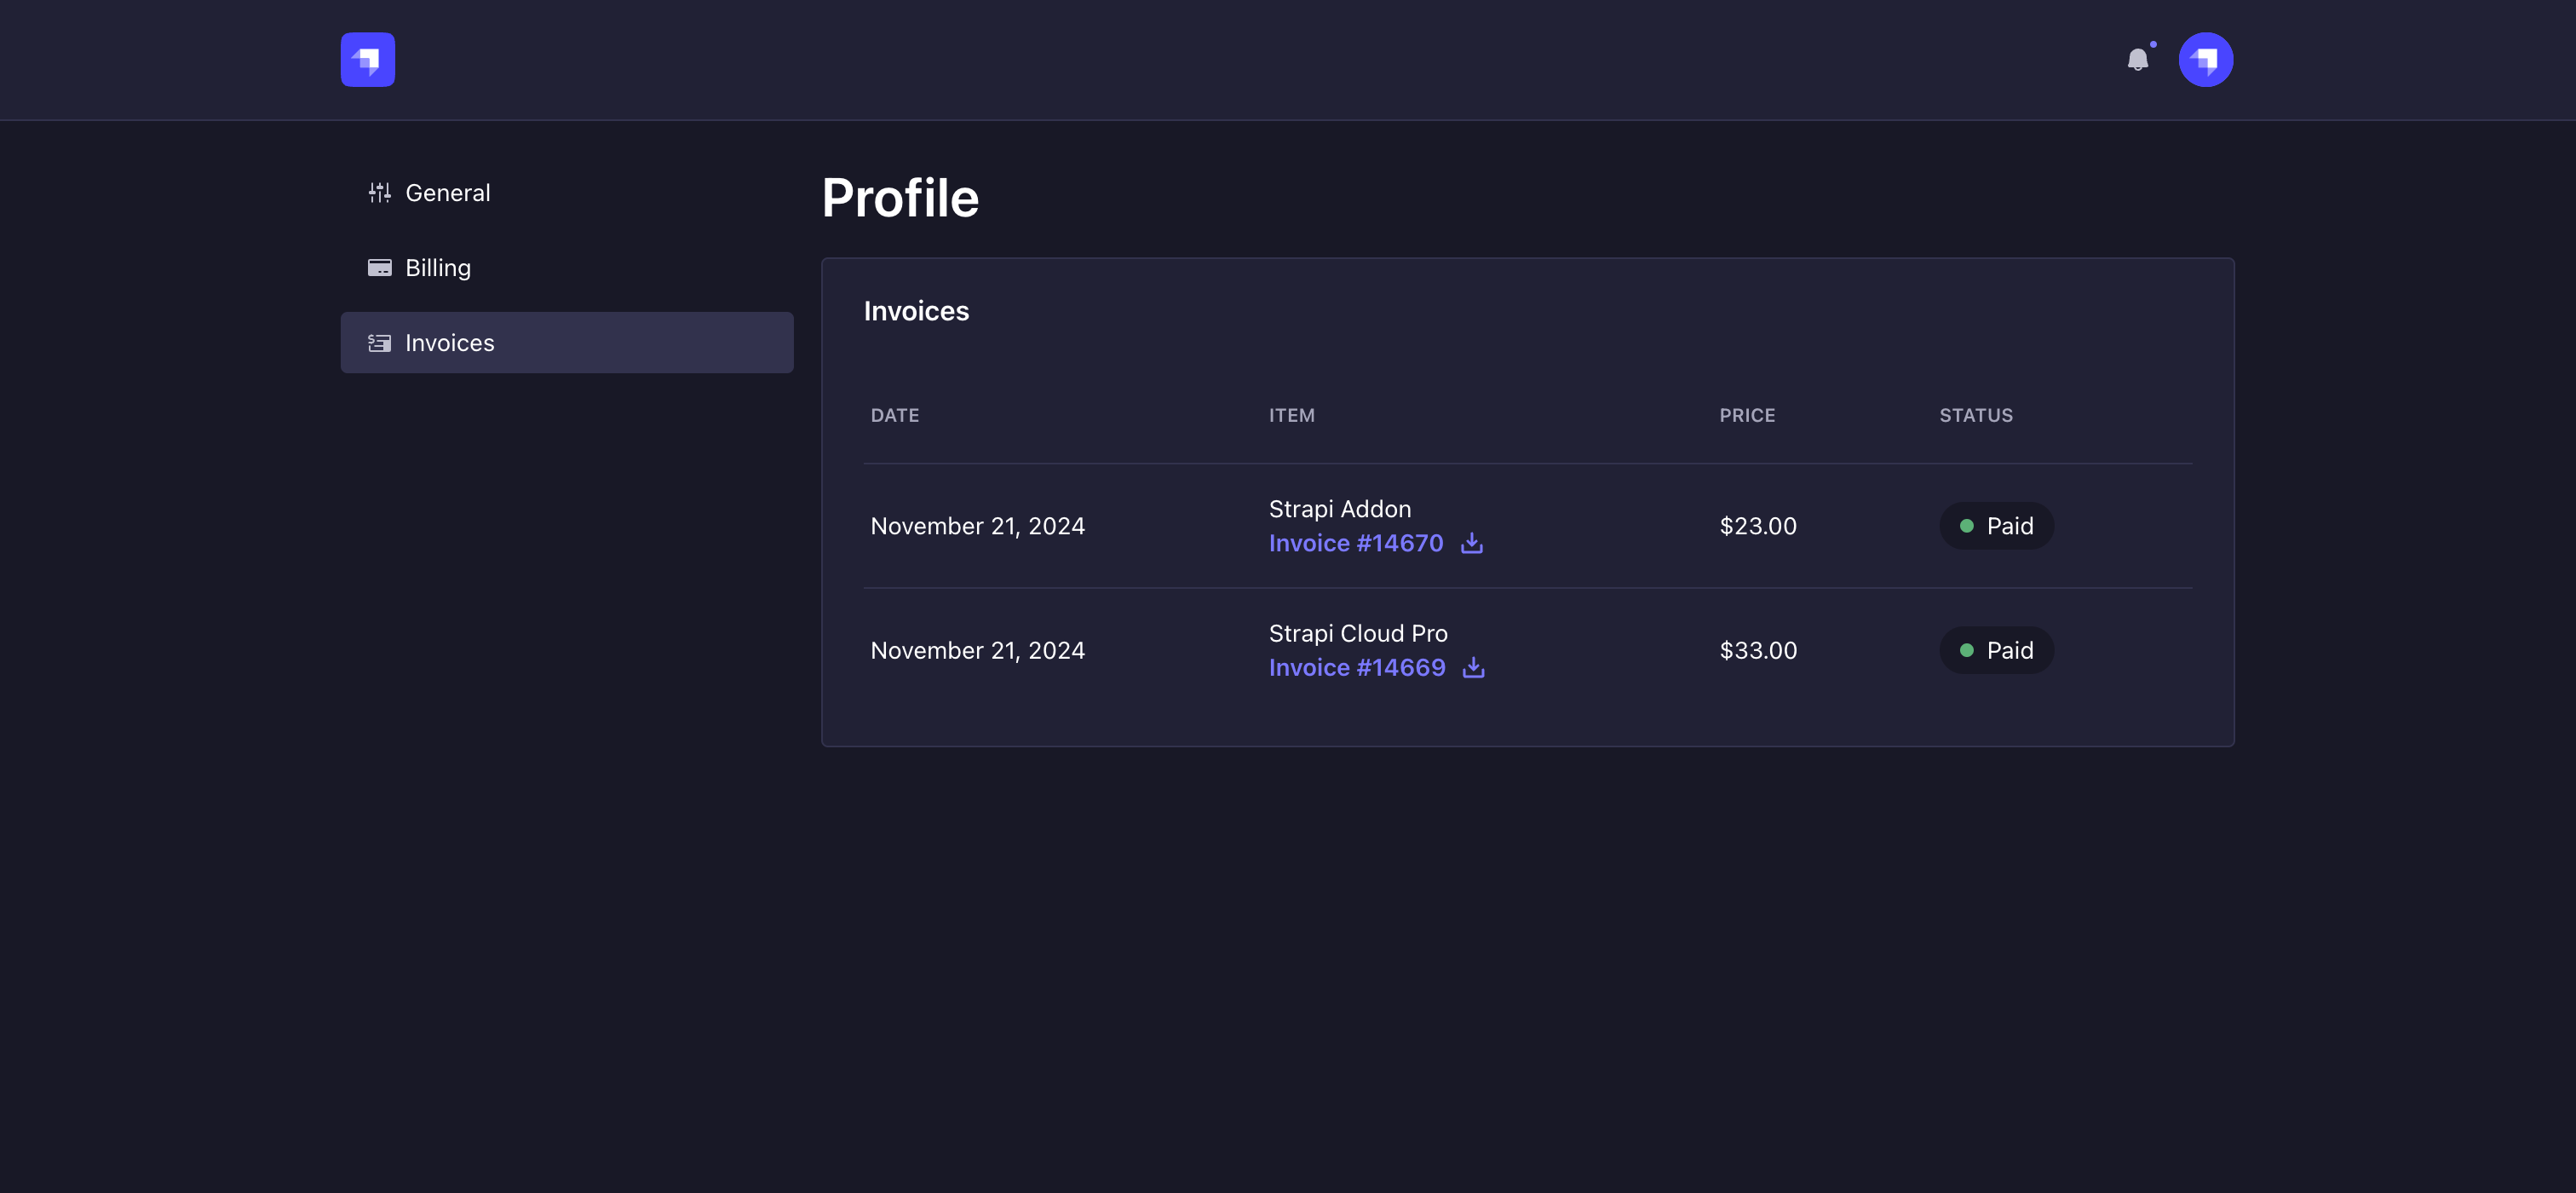The image size is (2576, 1193).
Task: Click the credit card icon beside Billing
Action: 379,267
